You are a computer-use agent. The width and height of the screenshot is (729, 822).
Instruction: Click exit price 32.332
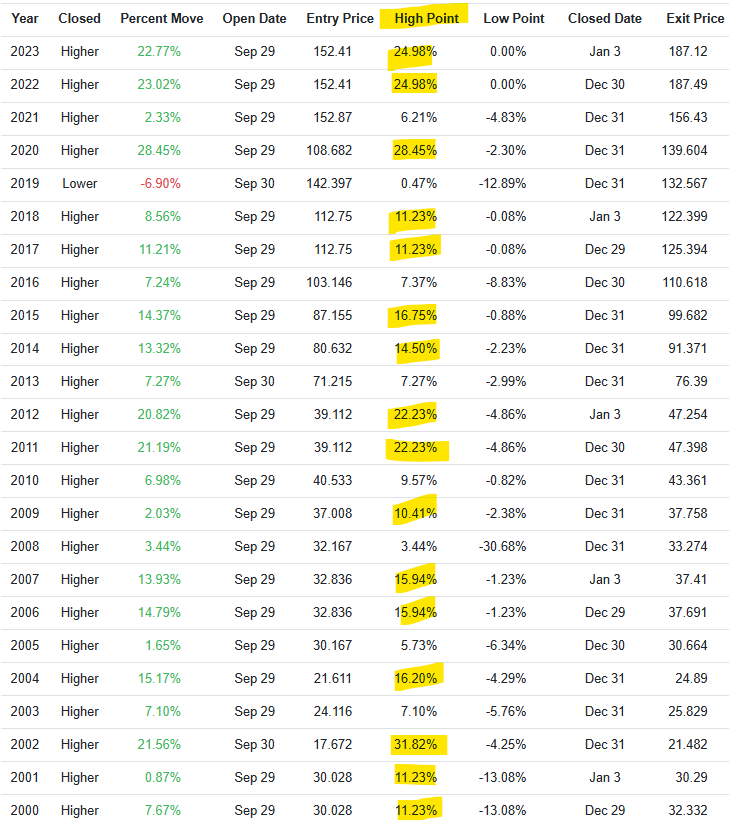688,811
